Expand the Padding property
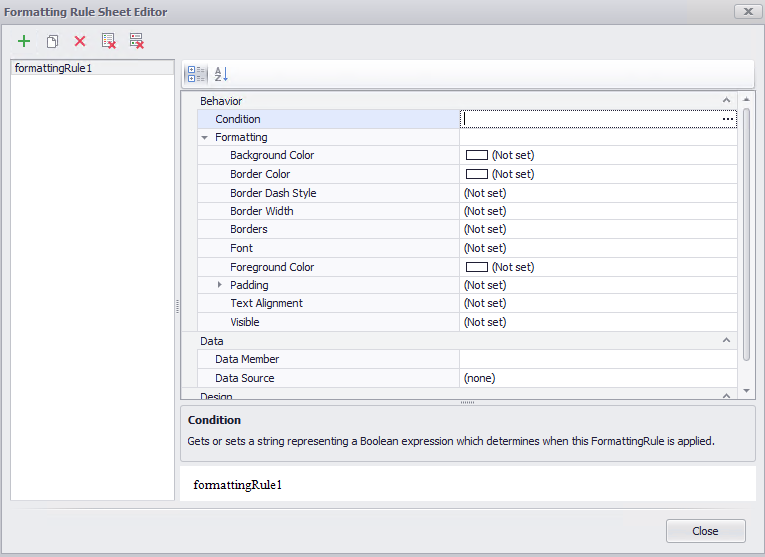Viewport: 765px width, 557px height. (x=220, y=285)
